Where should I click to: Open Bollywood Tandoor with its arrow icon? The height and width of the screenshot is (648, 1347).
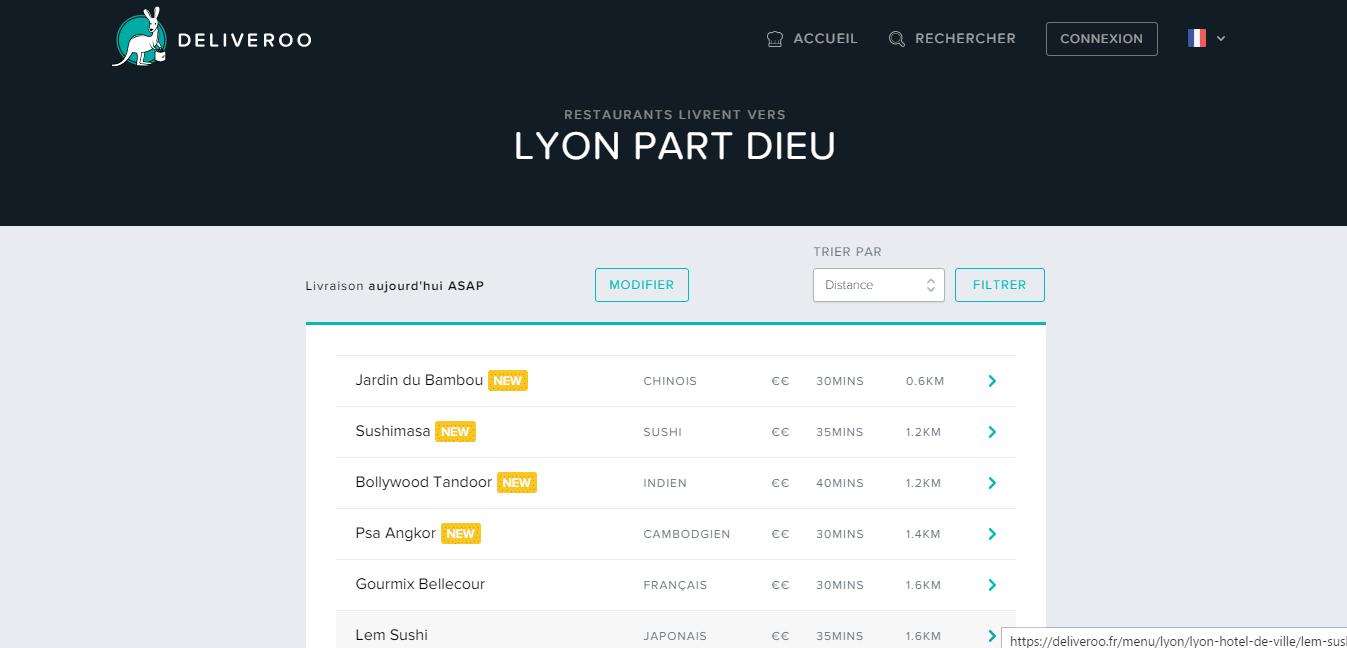[x=991, y=483]
